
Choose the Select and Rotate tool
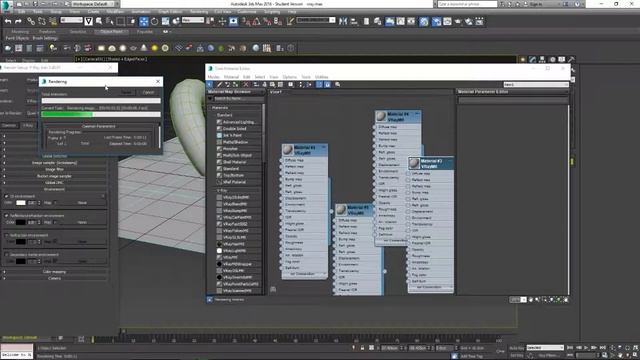pyautogui.click(x=154, y=21)
